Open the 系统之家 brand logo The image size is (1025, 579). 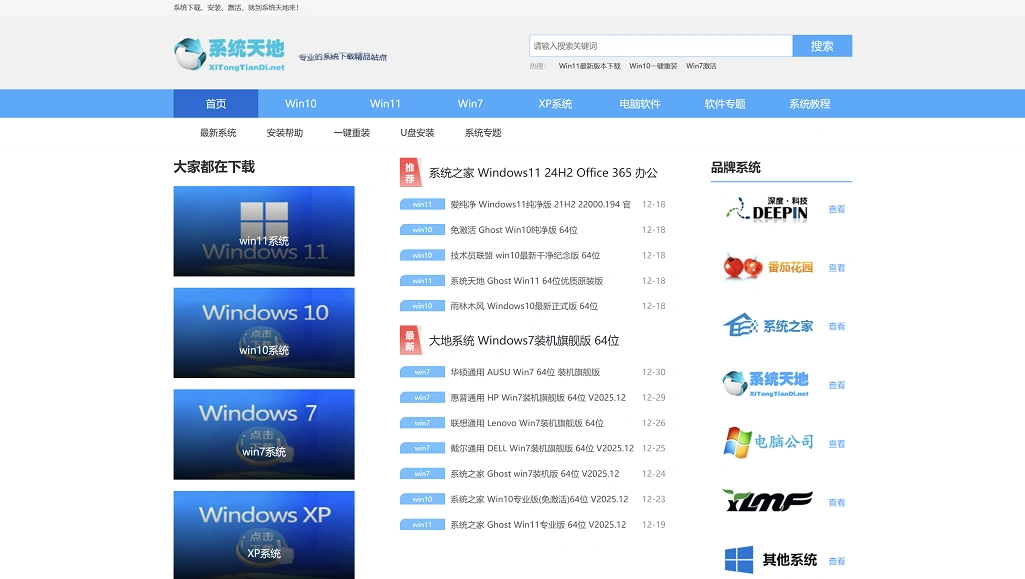tap(767, 326)
